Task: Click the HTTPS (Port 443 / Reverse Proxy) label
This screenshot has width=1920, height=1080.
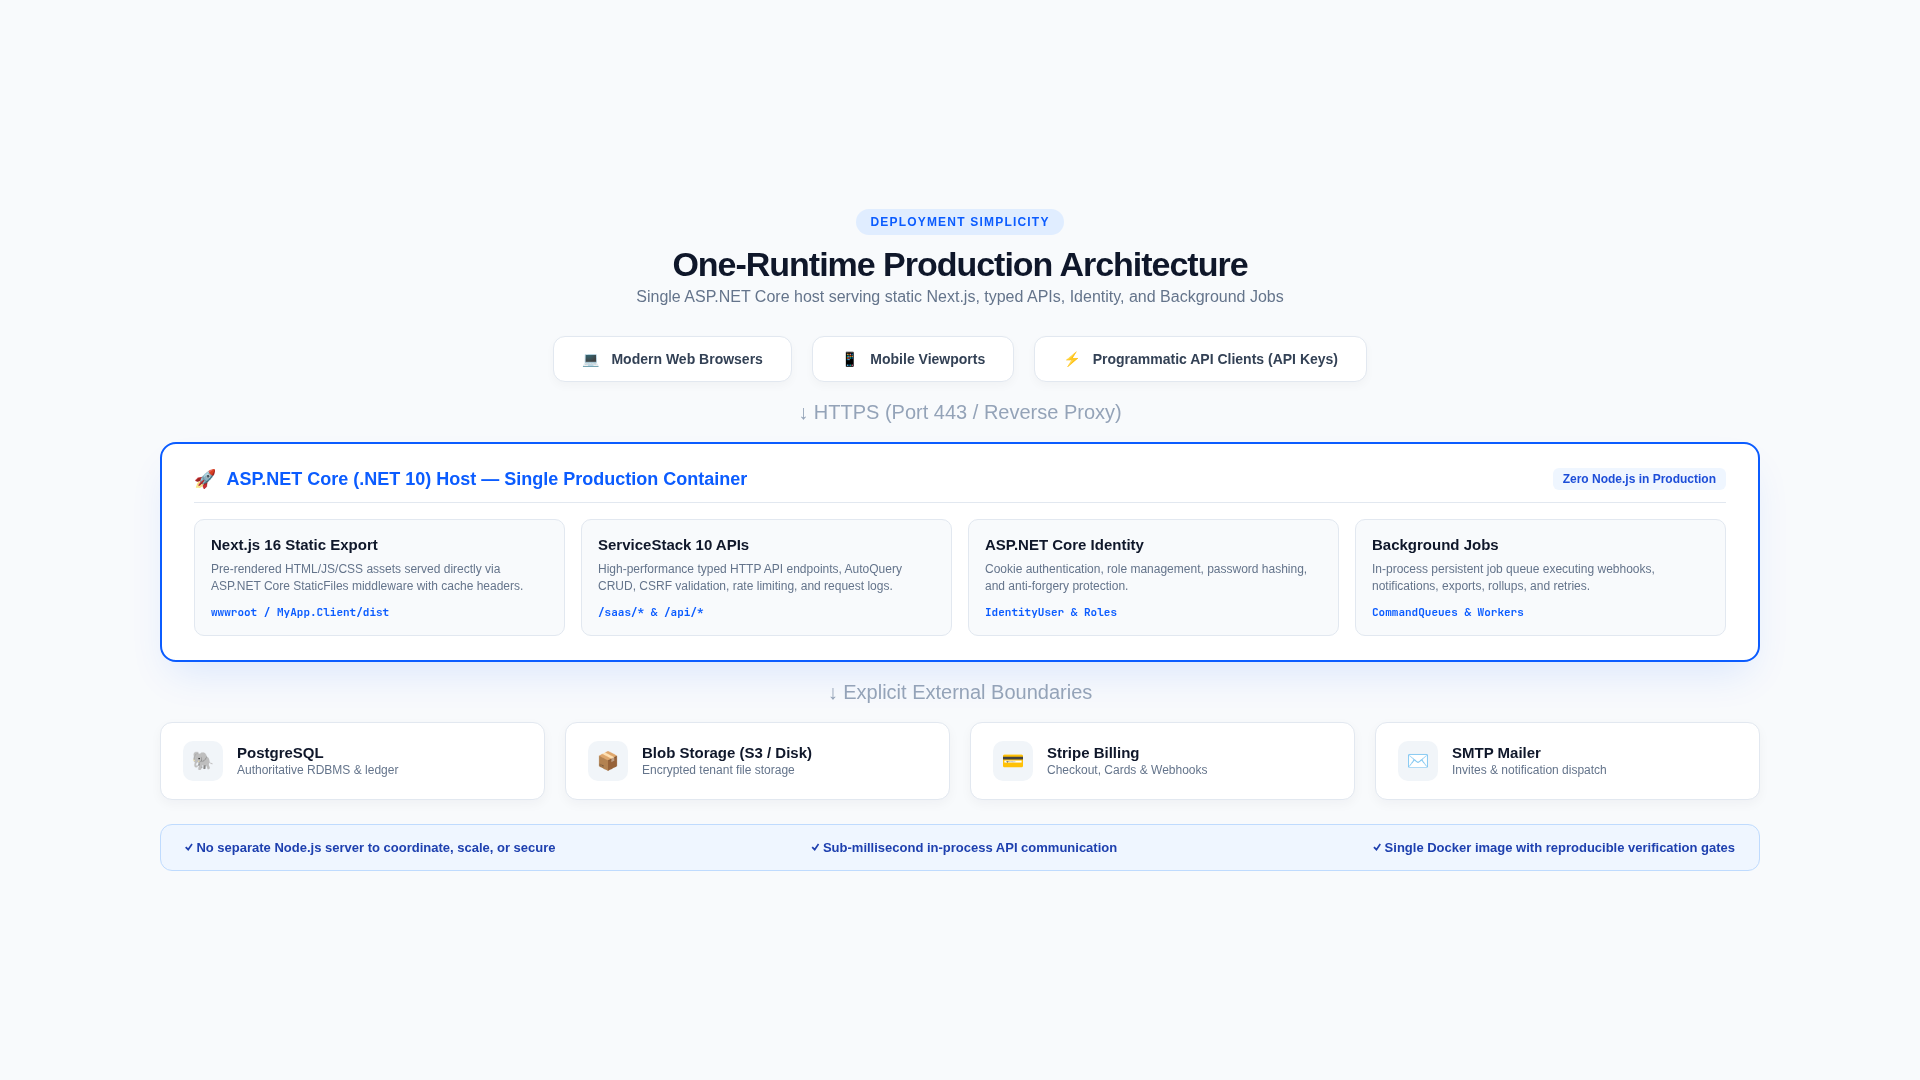Action: pyautogui.click(x=960, y=412)
